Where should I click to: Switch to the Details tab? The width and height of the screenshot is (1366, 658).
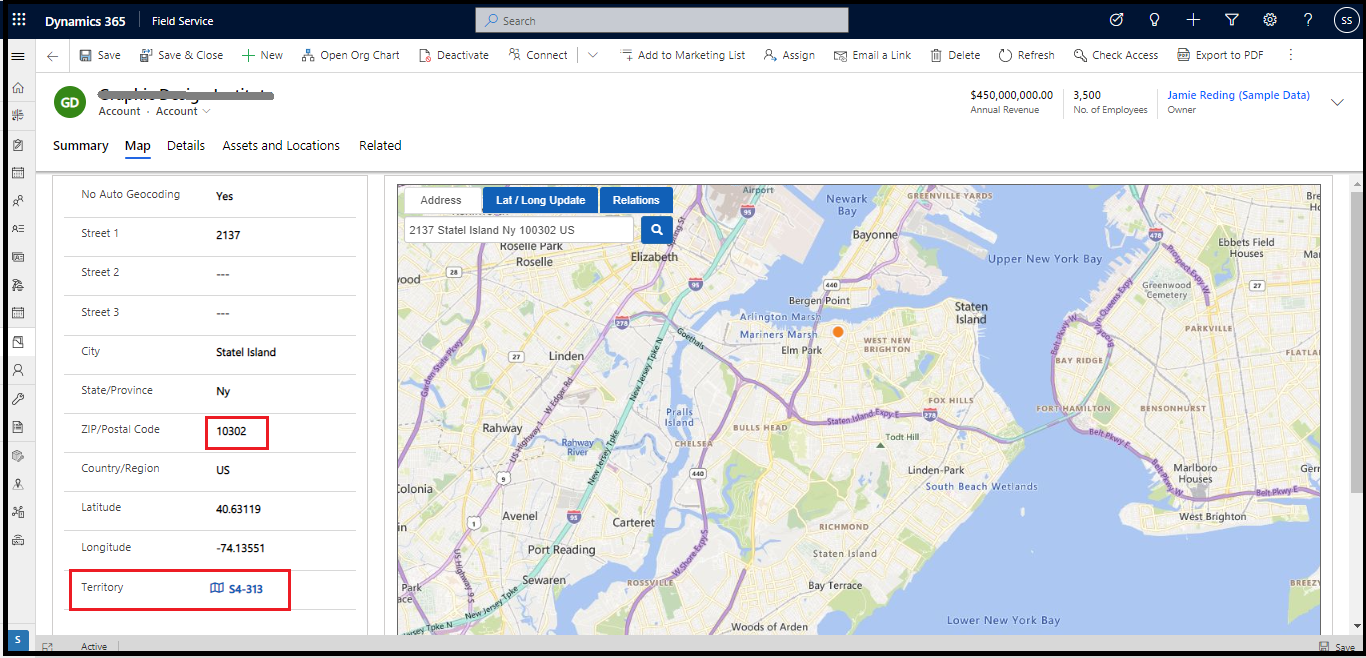[185, 145]
